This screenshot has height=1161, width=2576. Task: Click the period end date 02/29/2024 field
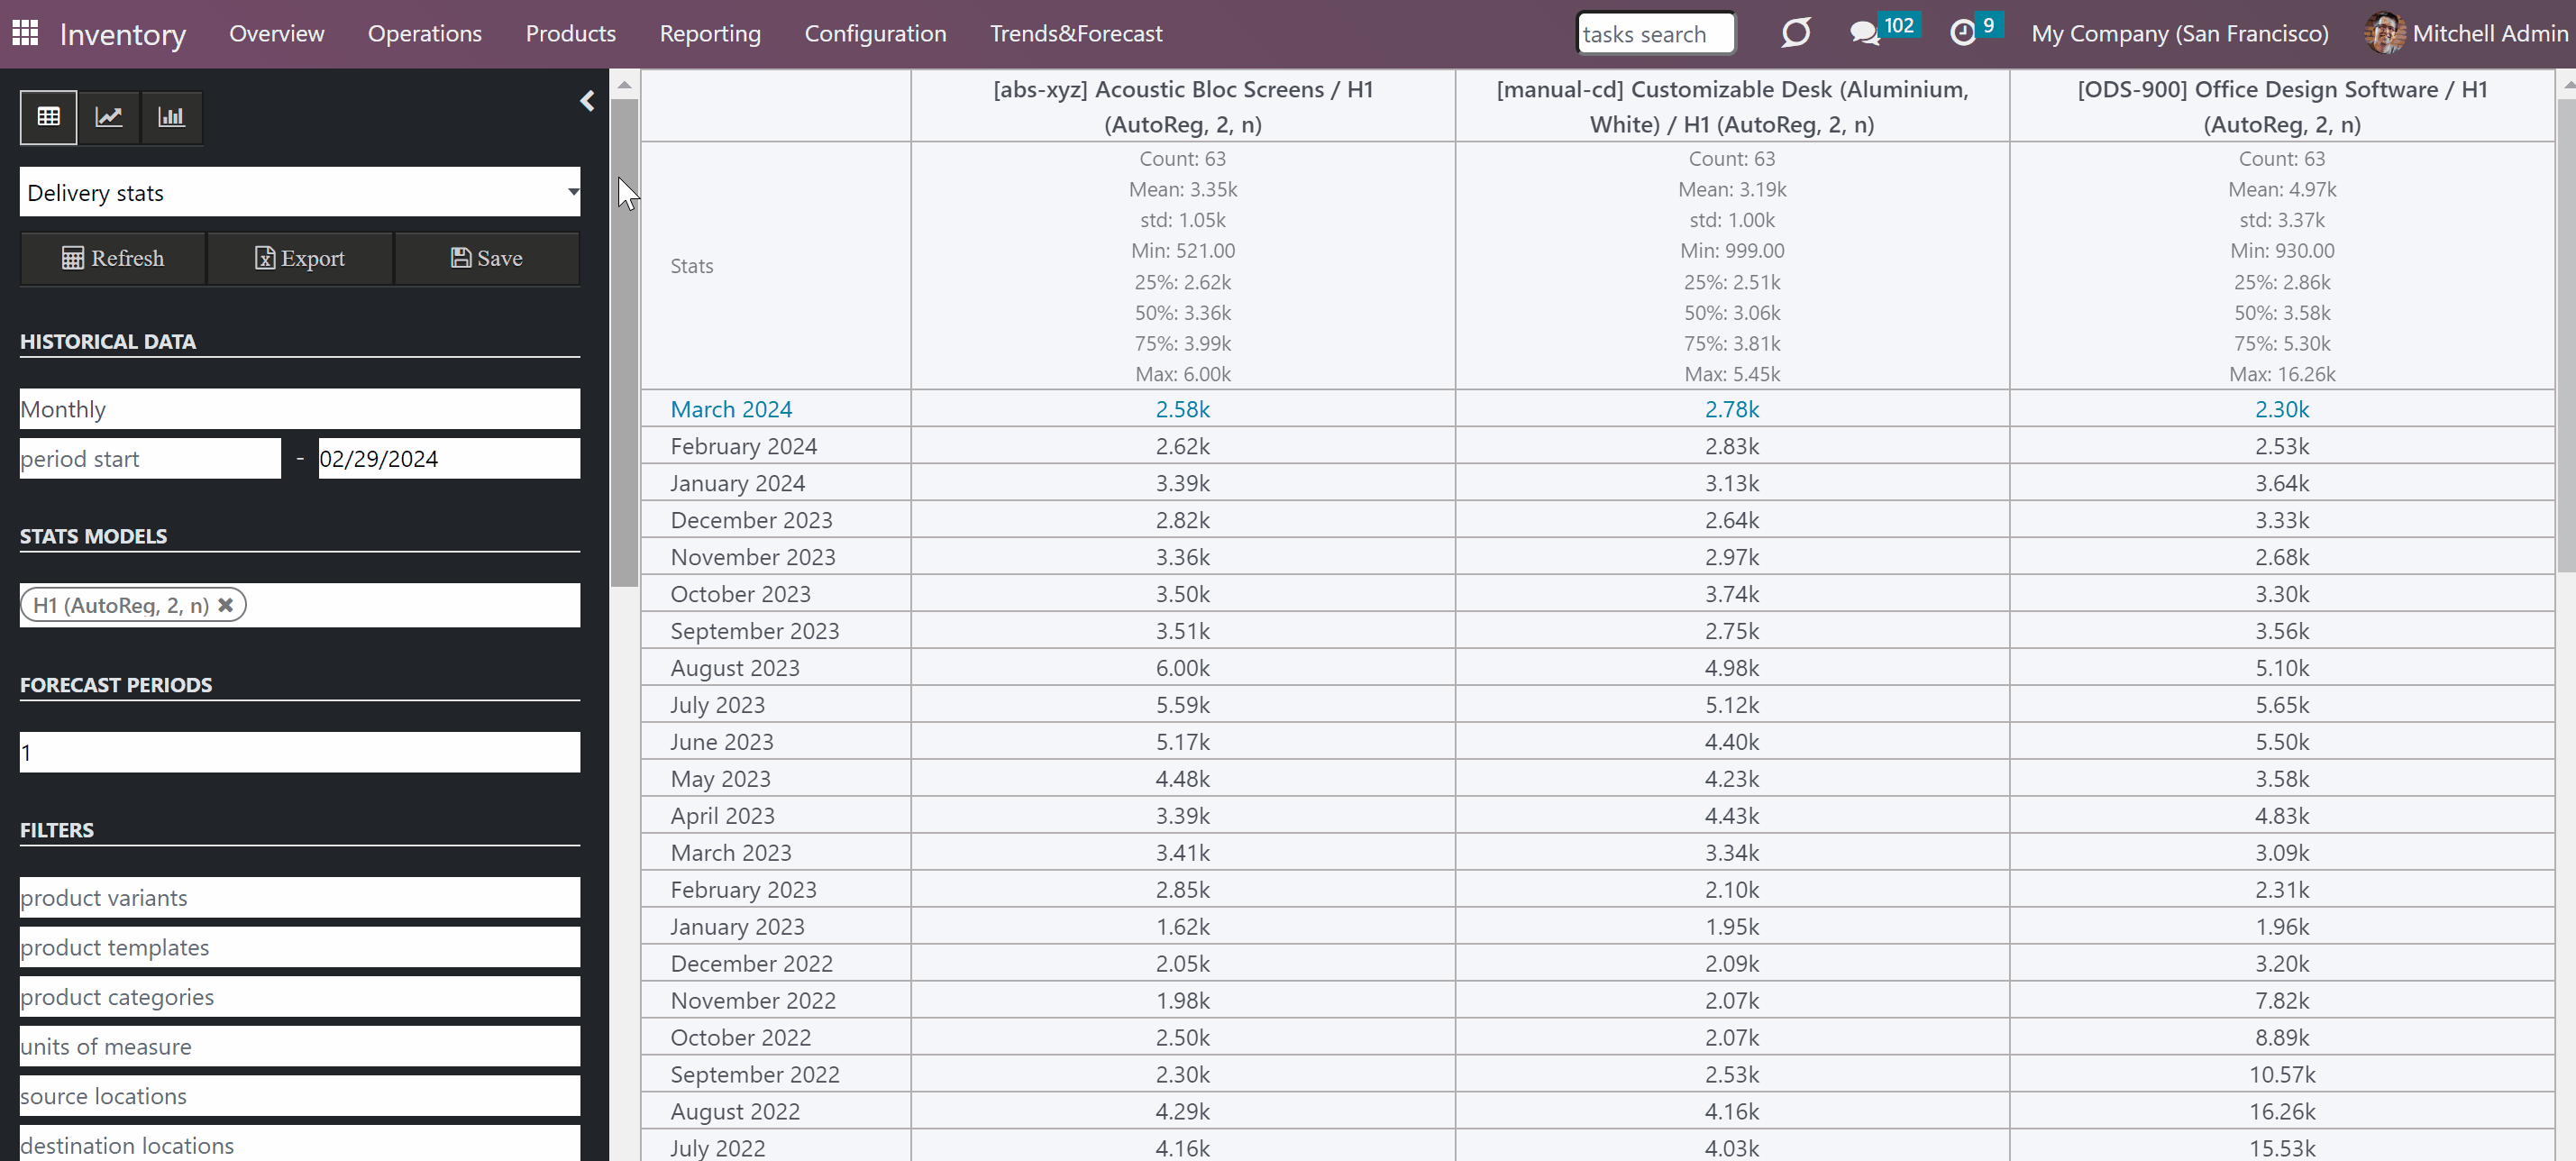(x=449, y=459)
